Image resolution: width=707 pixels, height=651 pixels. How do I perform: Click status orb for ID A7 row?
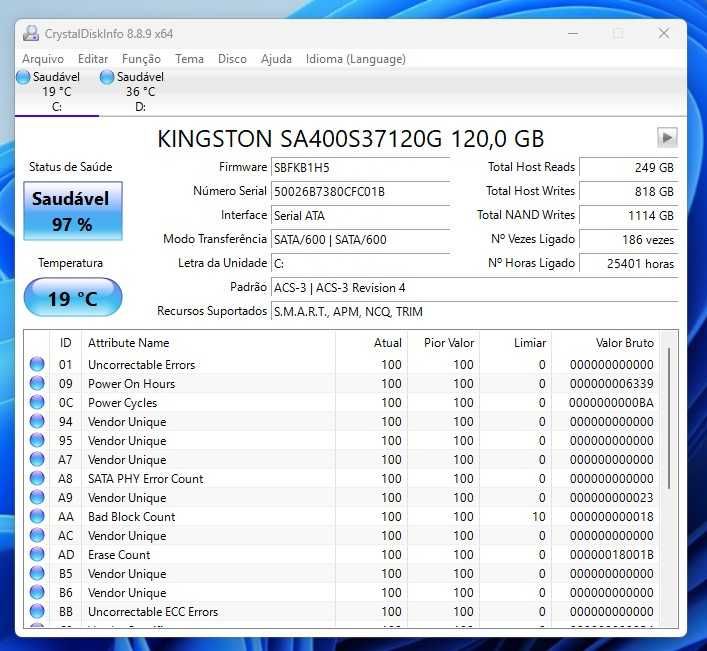click(x=37, y=459)
